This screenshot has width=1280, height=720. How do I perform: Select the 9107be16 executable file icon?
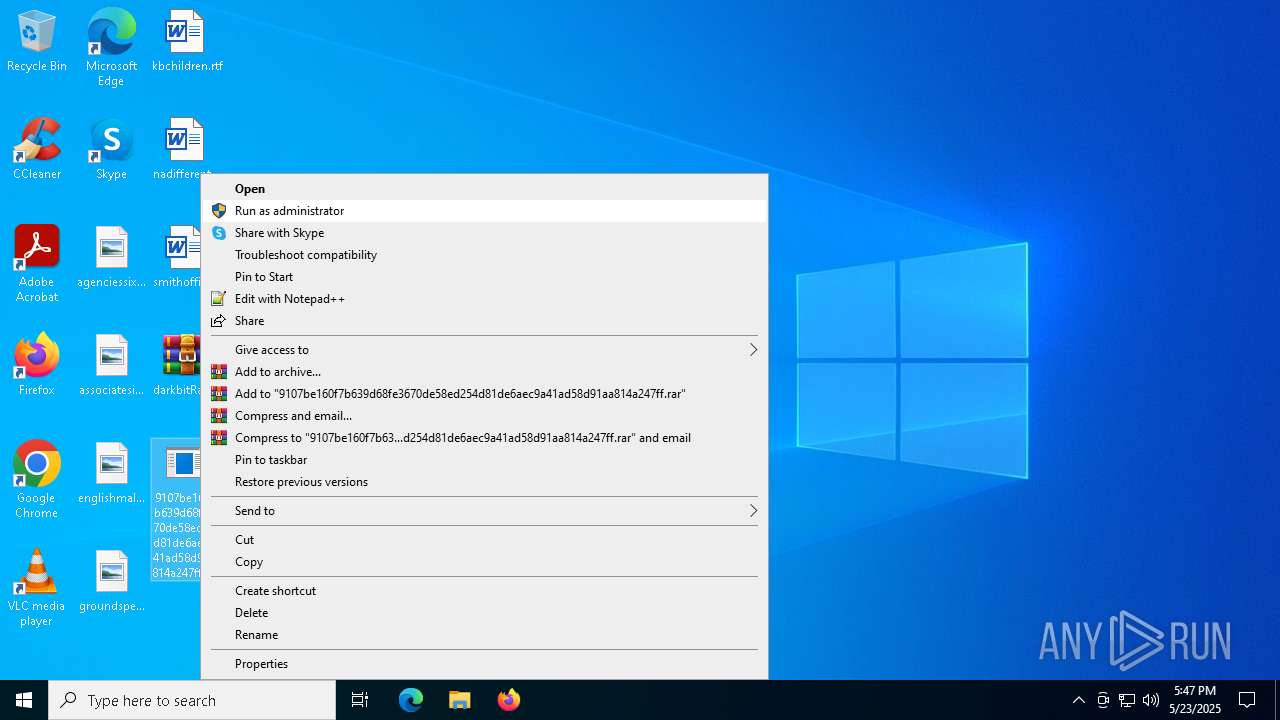coord(176,510)
